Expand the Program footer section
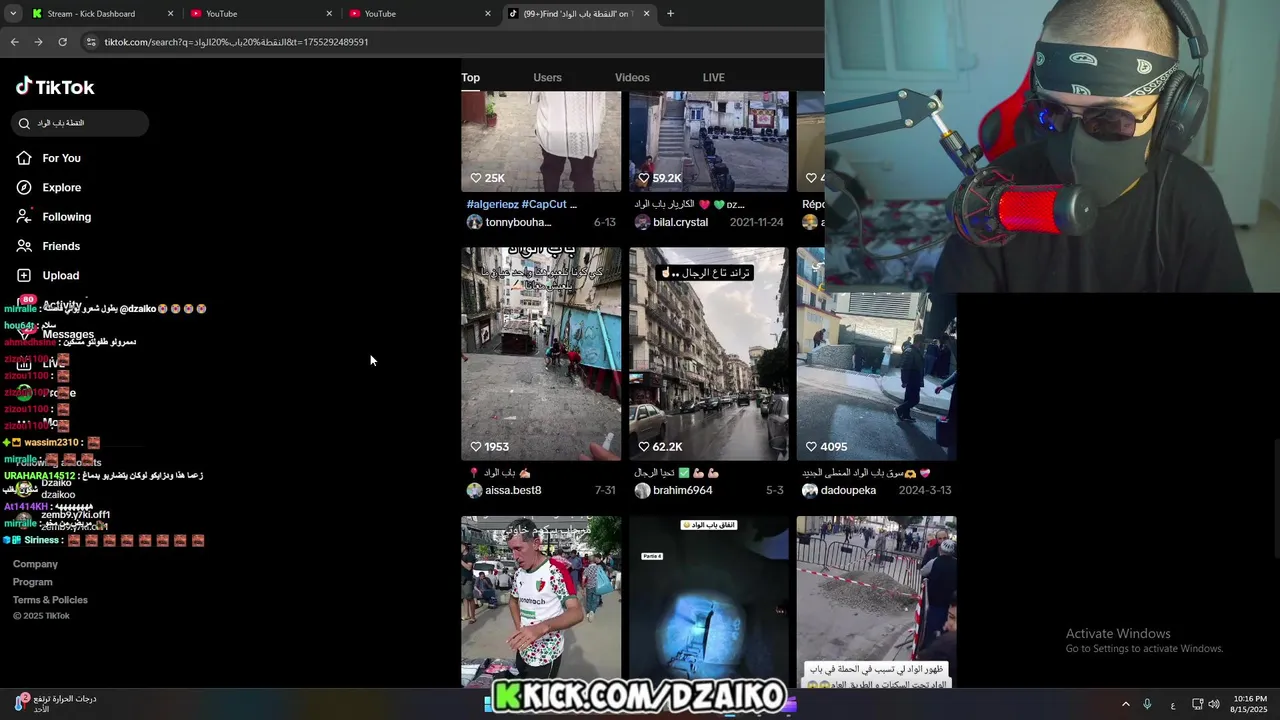Screen dimensions: 1280x720 pyautogui.click(x=32, y=582)
